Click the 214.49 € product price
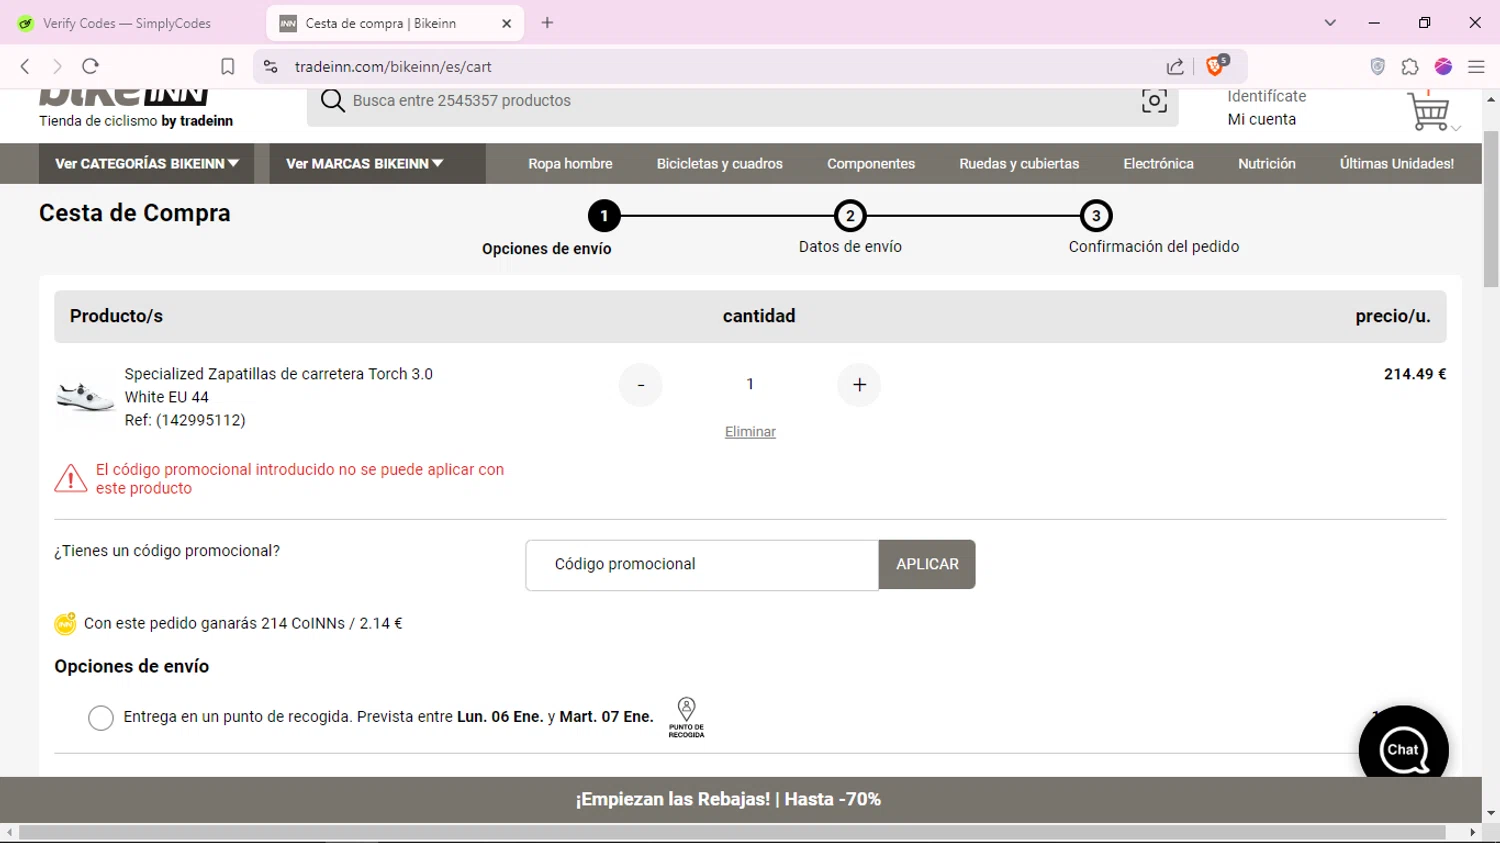 pyautogui.click(x=1415, y=374)
